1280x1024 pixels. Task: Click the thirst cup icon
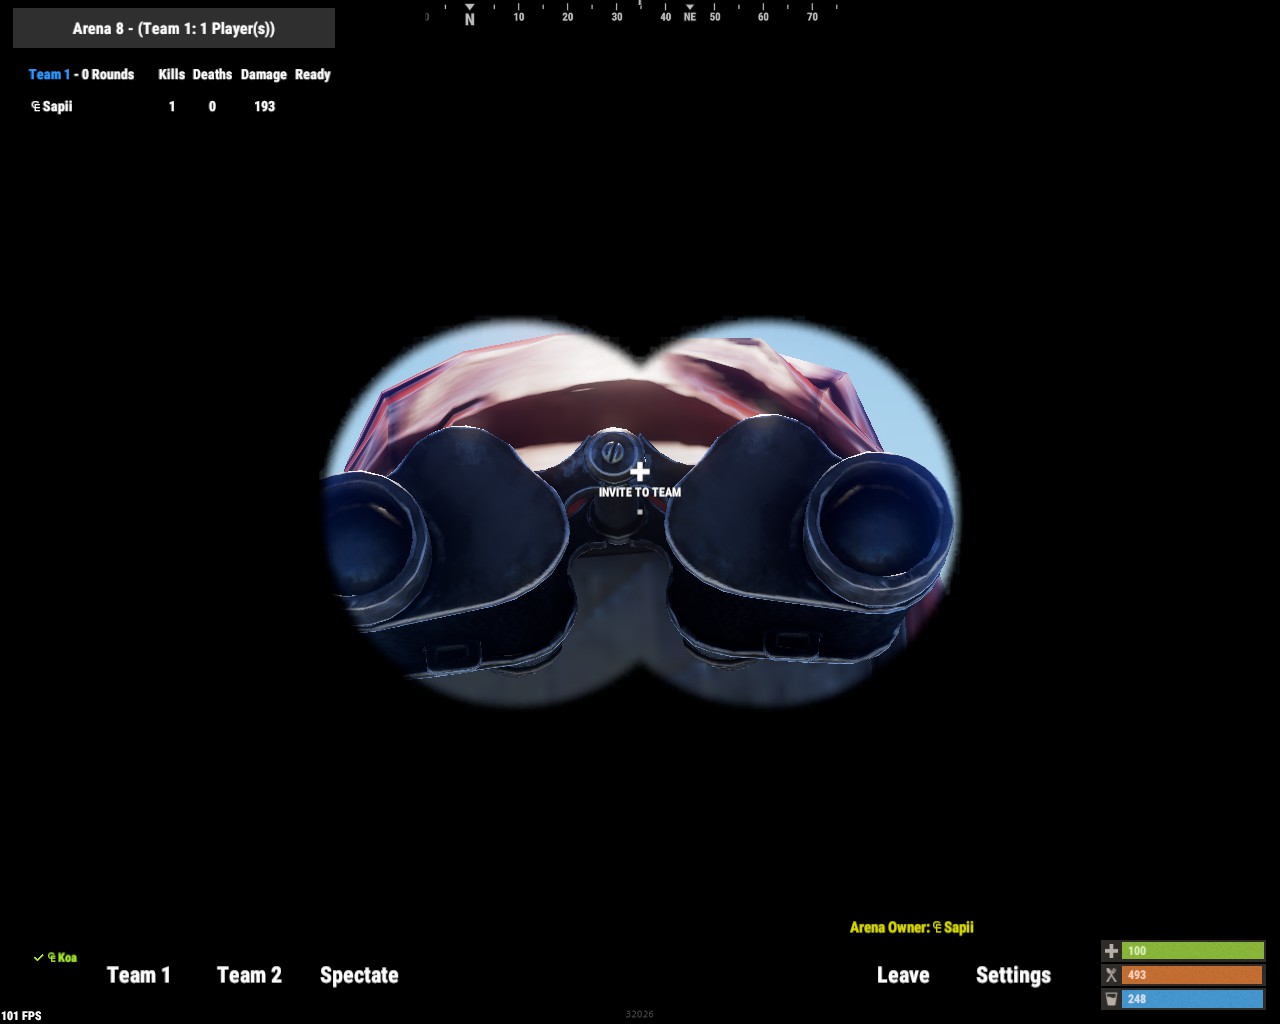(x=1111, y=999)
